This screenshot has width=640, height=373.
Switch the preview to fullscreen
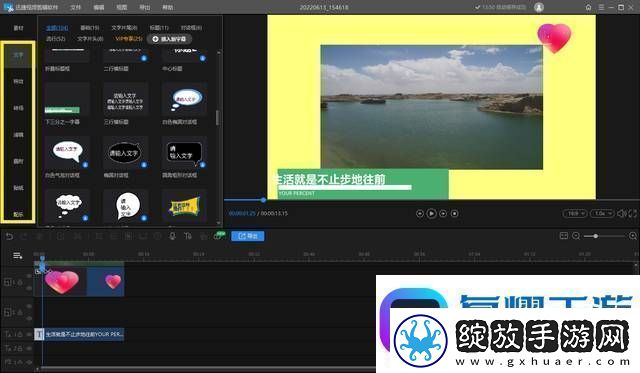tap(633, 213)
